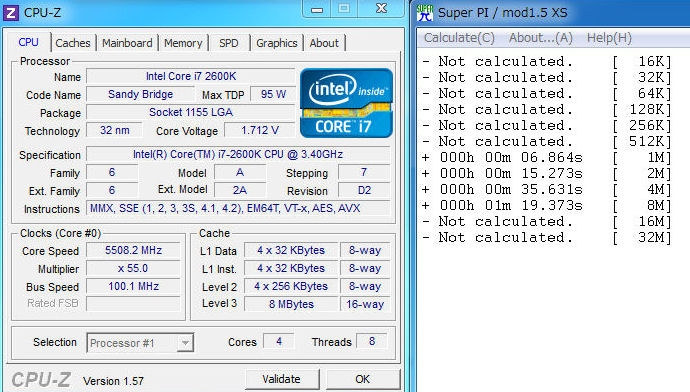Click the Revision value D2
Viewport: 690px width, 392px height.
coord(363,190)
